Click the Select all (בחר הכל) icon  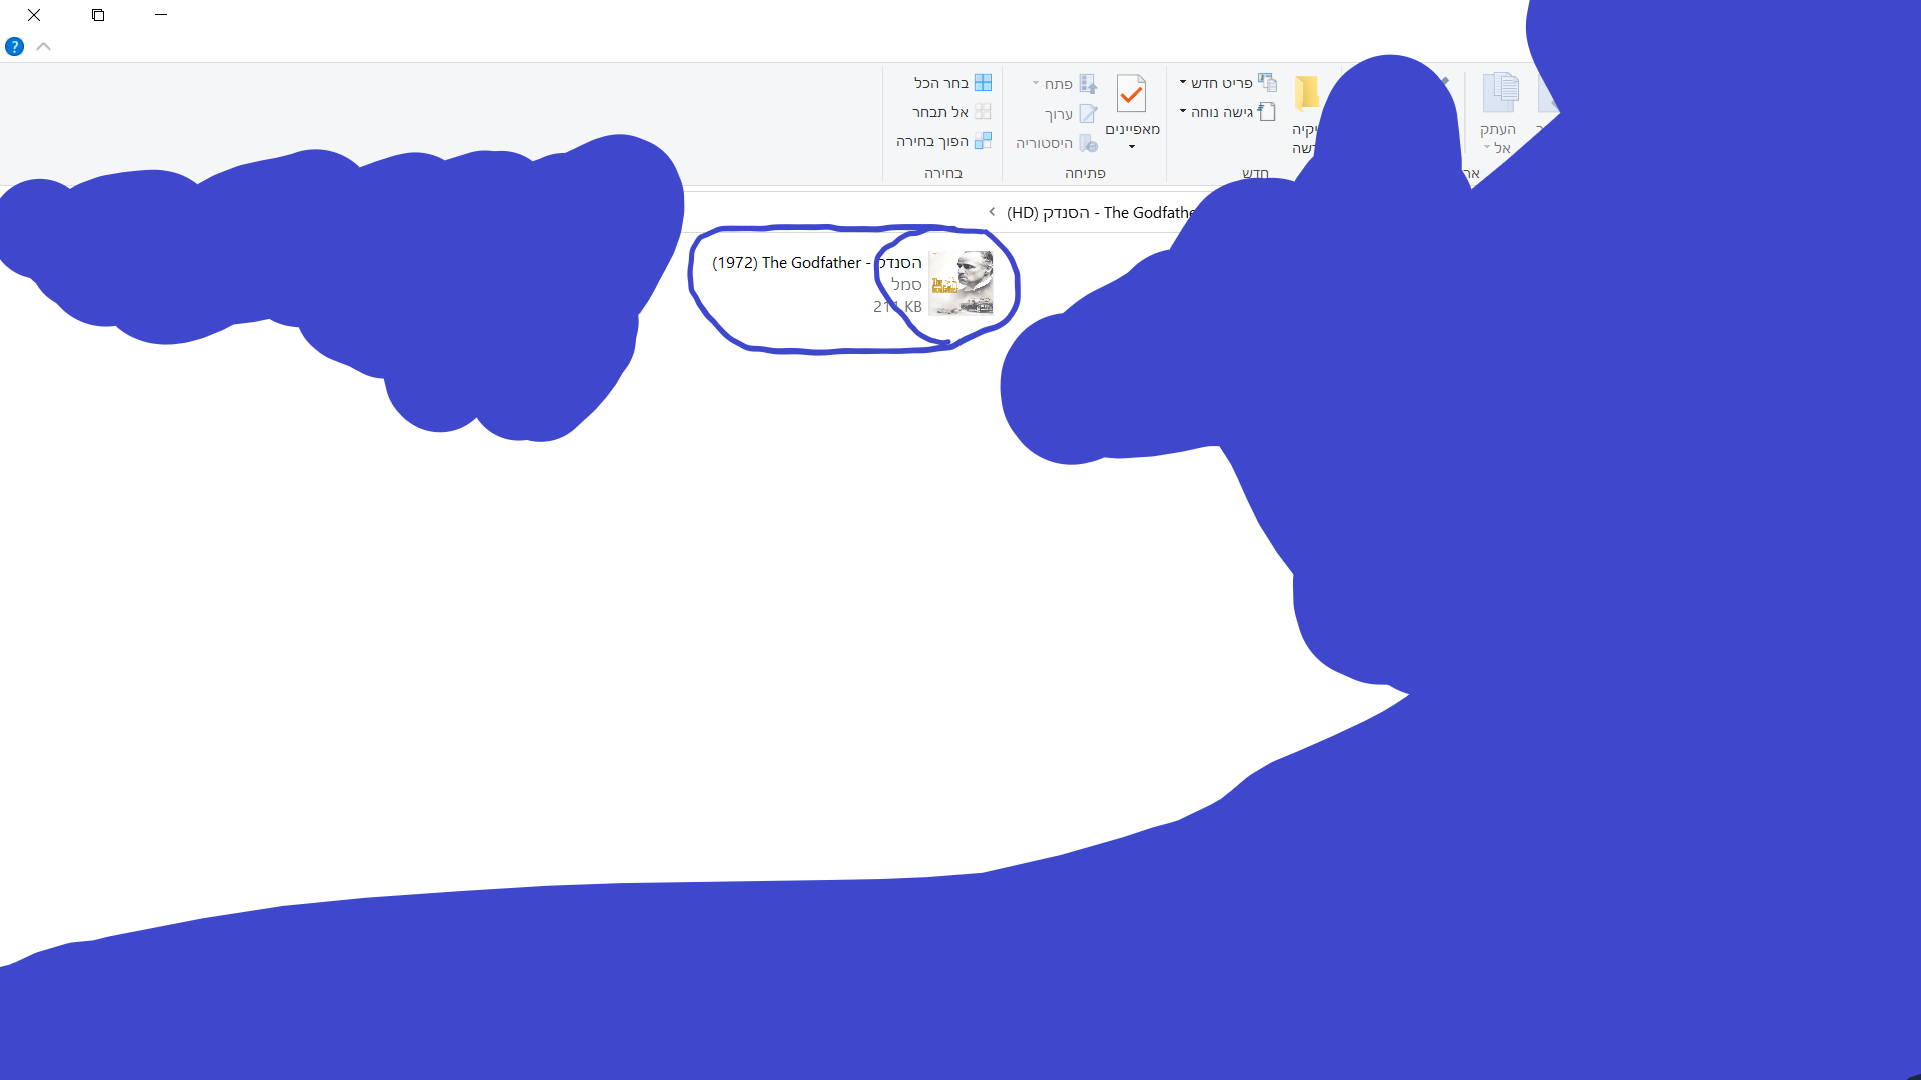[x=983, y=83]
